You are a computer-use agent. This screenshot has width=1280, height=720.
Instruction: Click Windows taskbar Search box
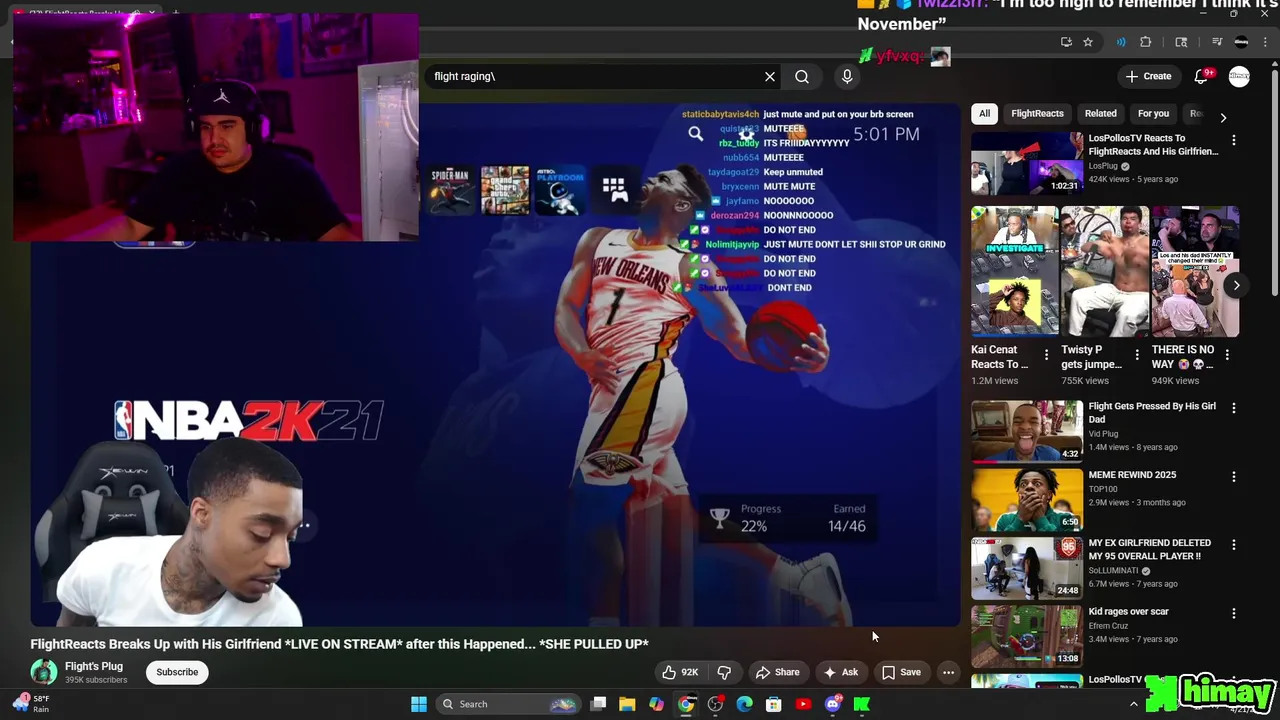(508, 704)
